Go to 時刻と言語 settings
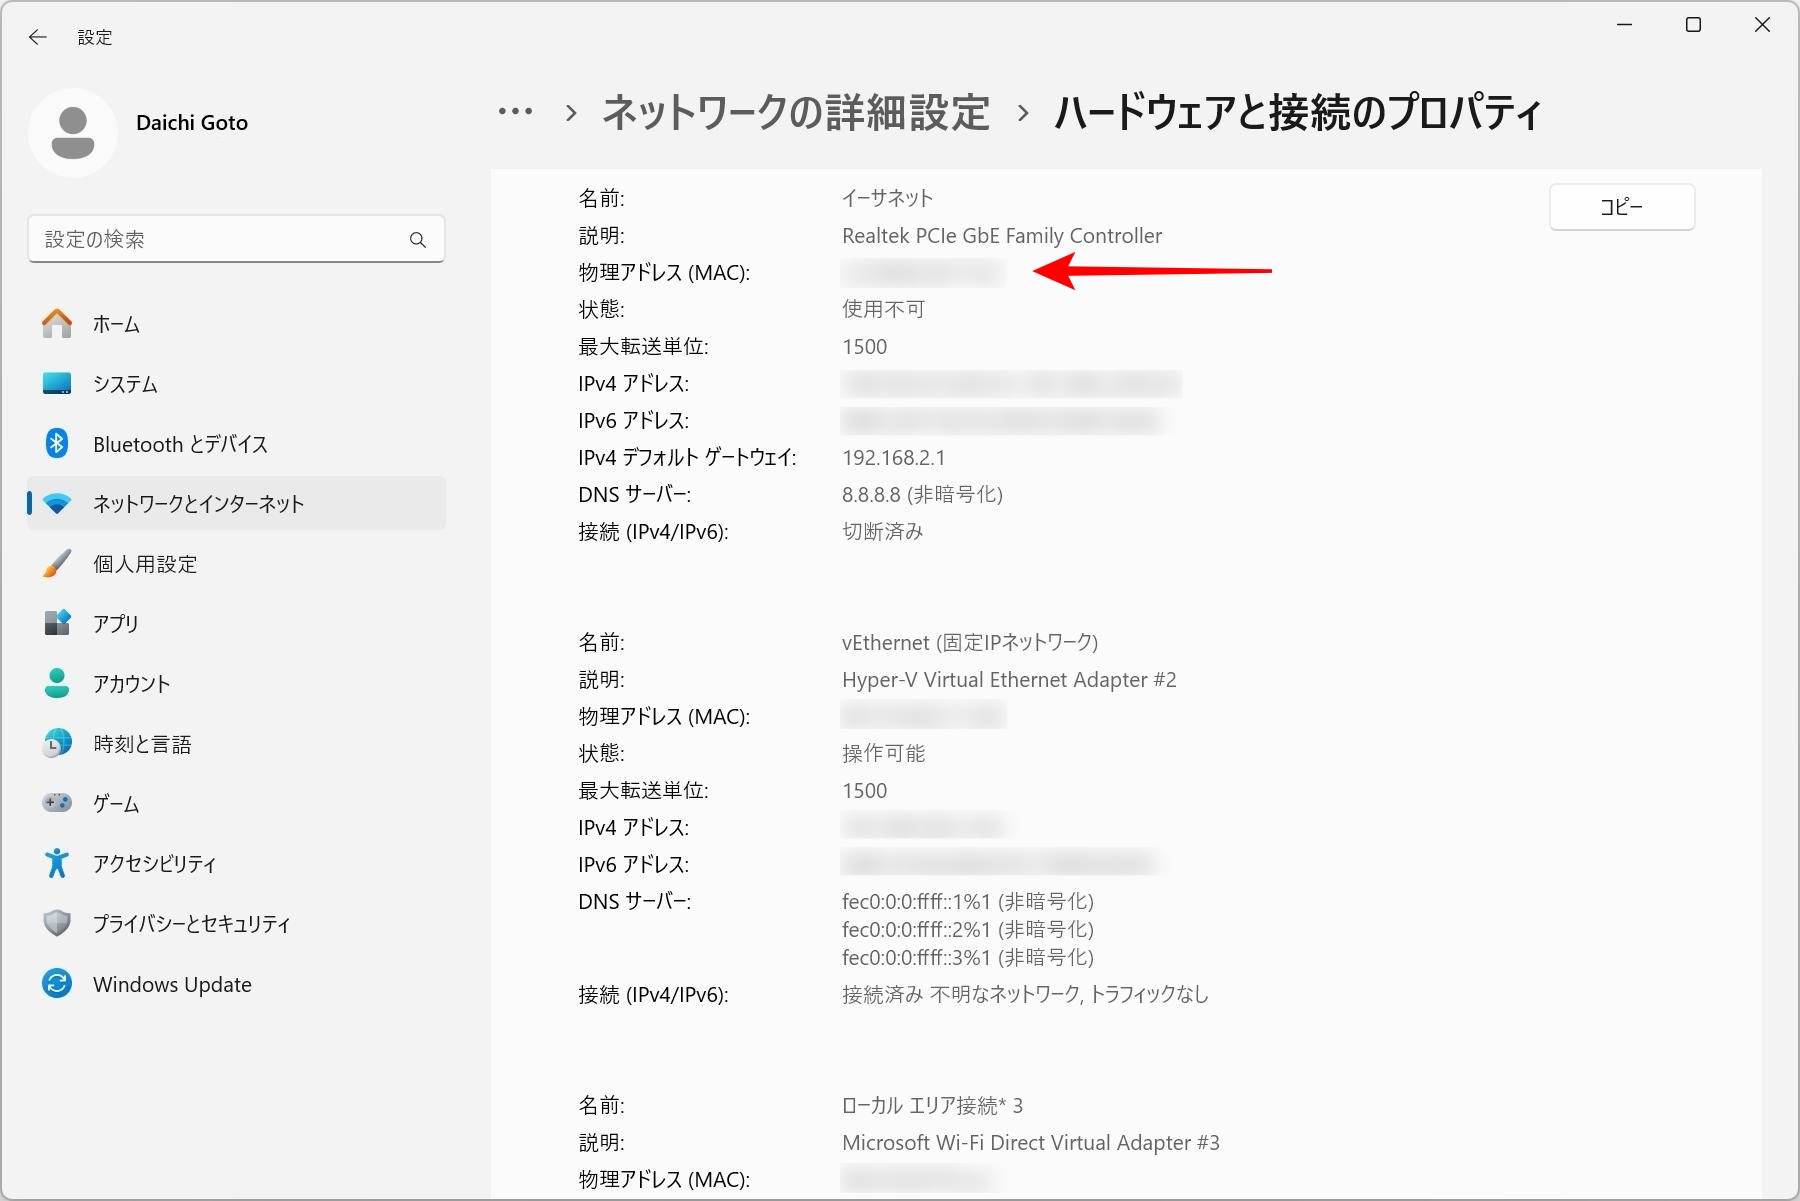 pos(236,744)
